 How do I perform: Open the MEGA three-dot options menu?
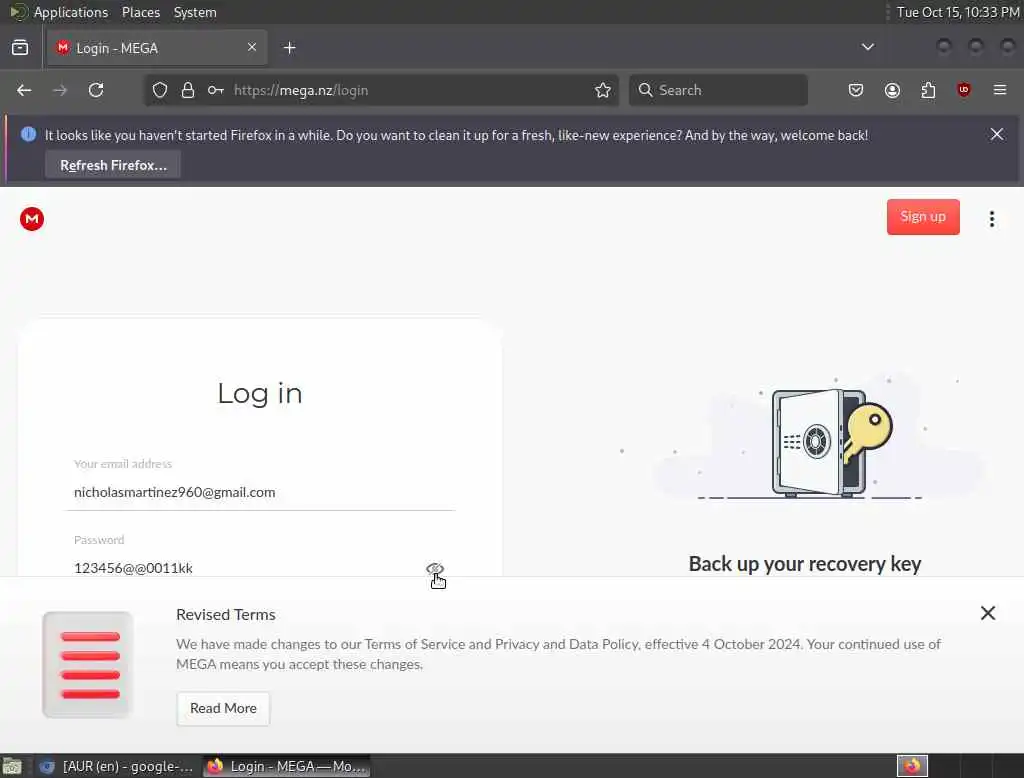click(991, 219)
